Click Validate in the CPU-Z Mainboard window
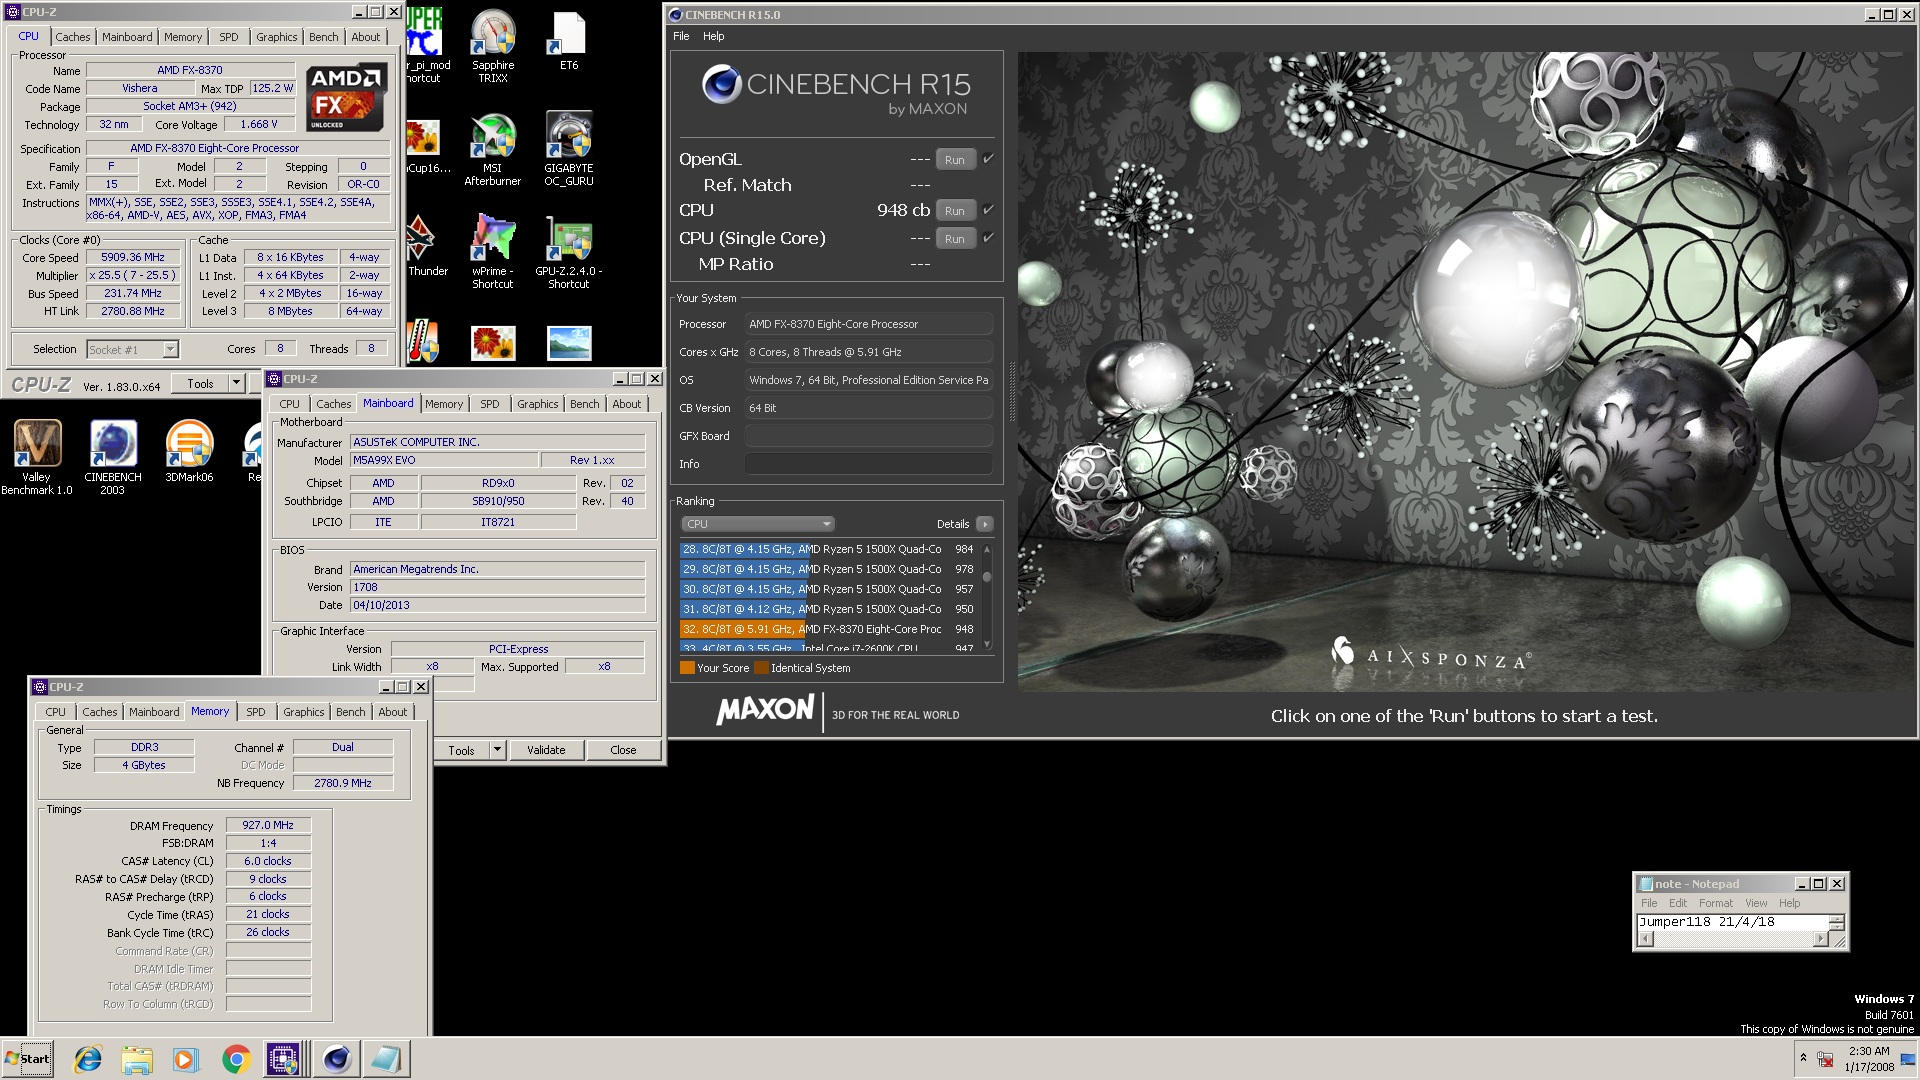 pyautogui.click(x=546, y=750)
